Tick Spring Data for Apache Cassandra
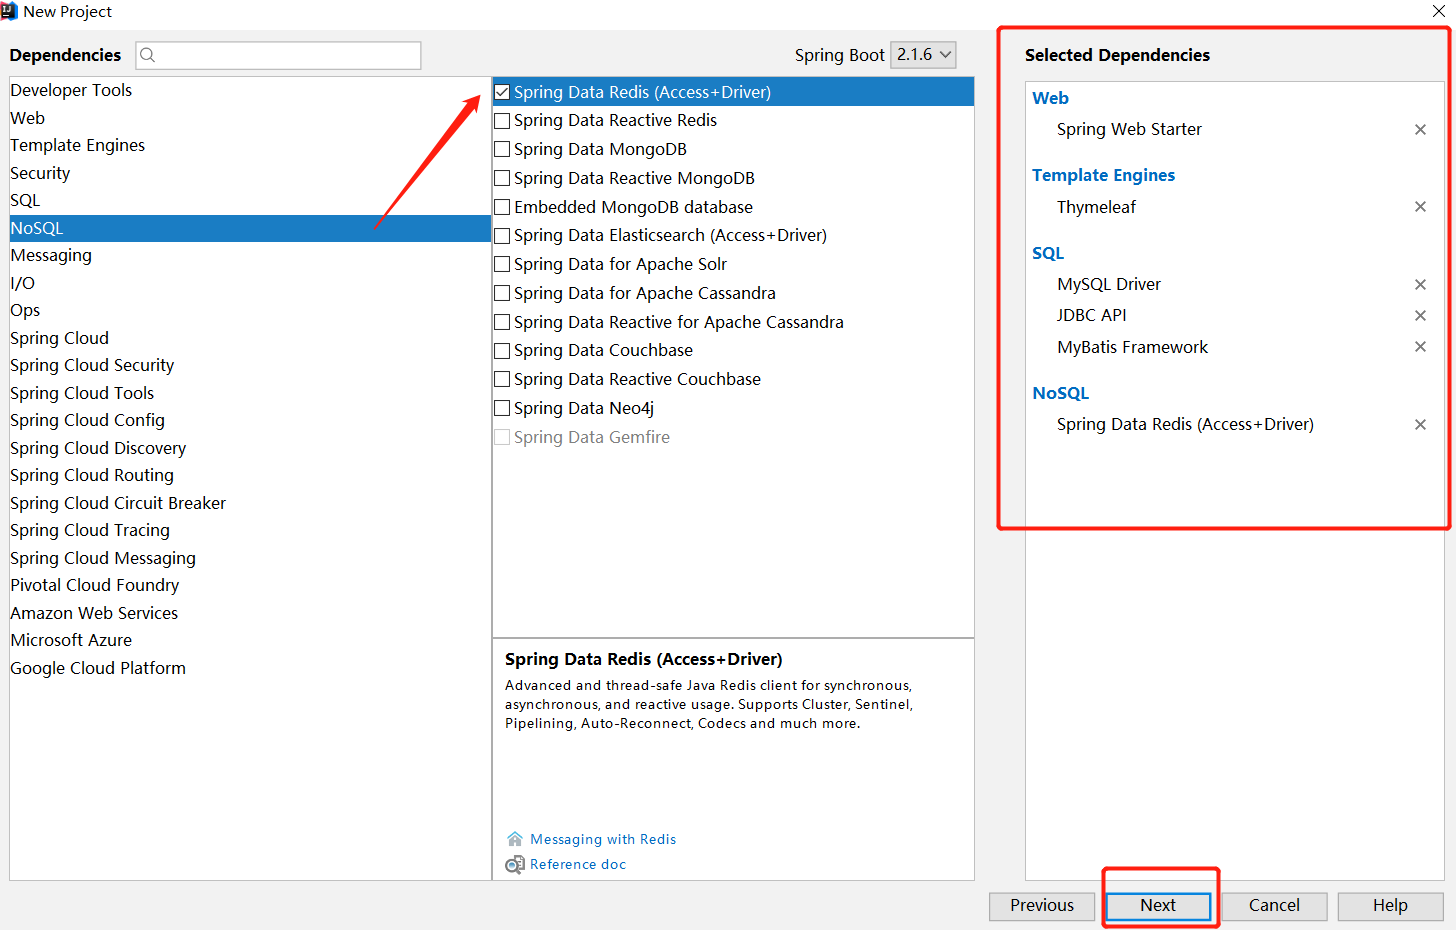1456x930 pixels. [502, 294]
